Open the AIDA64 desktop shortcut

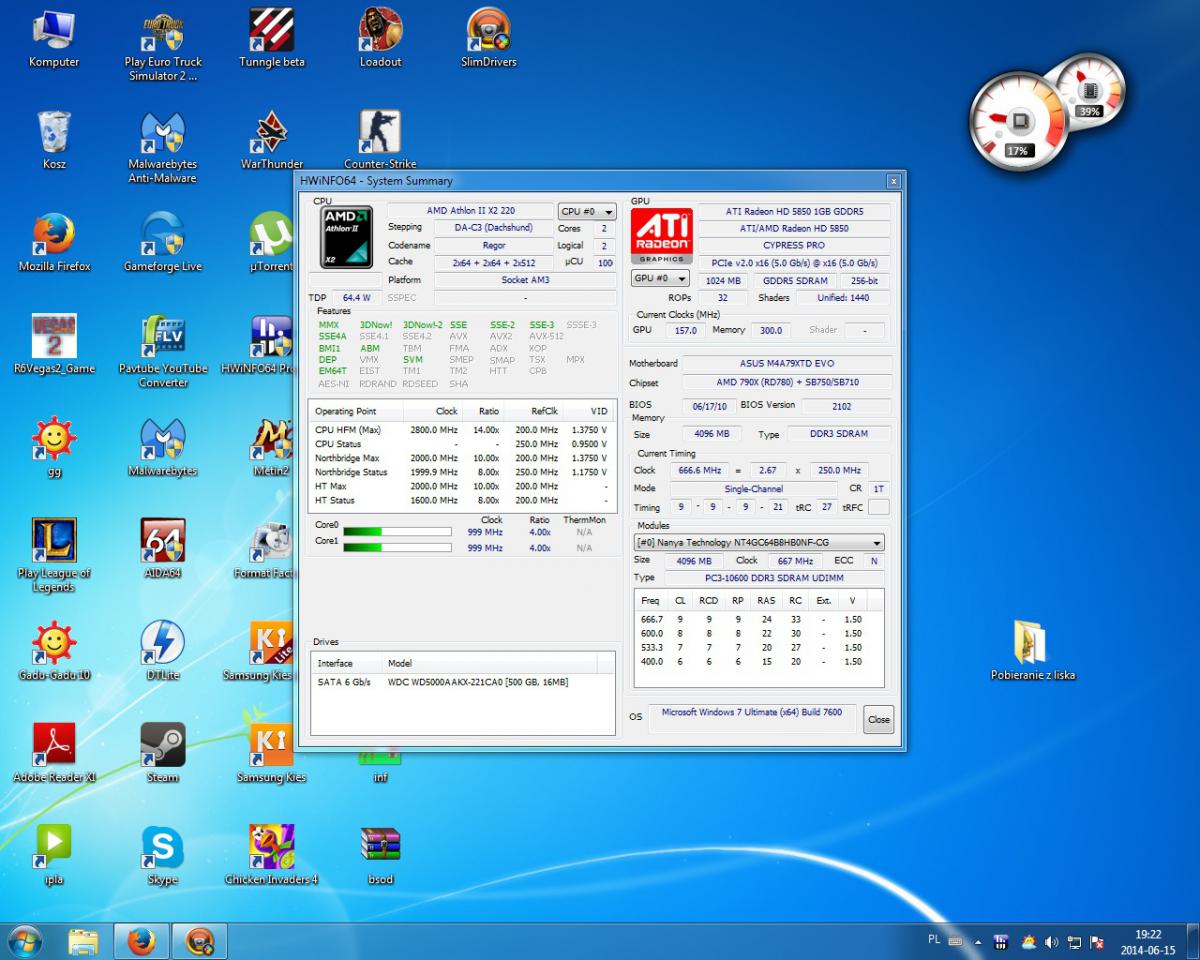(x=162, y=548)
